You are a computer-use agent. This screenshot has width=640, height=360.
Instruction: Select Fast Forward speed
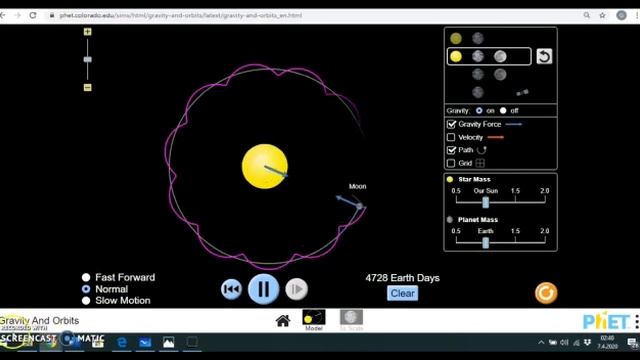(x=86, y=278)
